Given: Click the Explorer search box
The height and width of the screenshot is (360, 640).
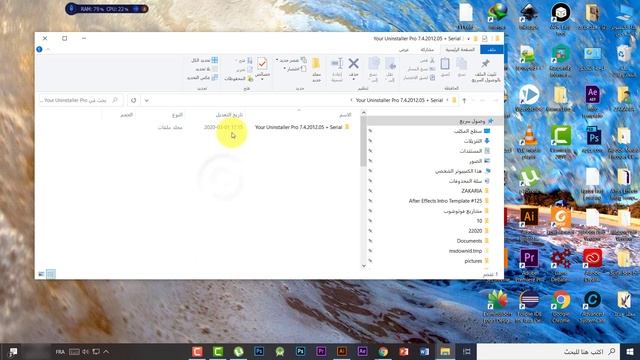Looking at the screenshot, I should 80,100.
